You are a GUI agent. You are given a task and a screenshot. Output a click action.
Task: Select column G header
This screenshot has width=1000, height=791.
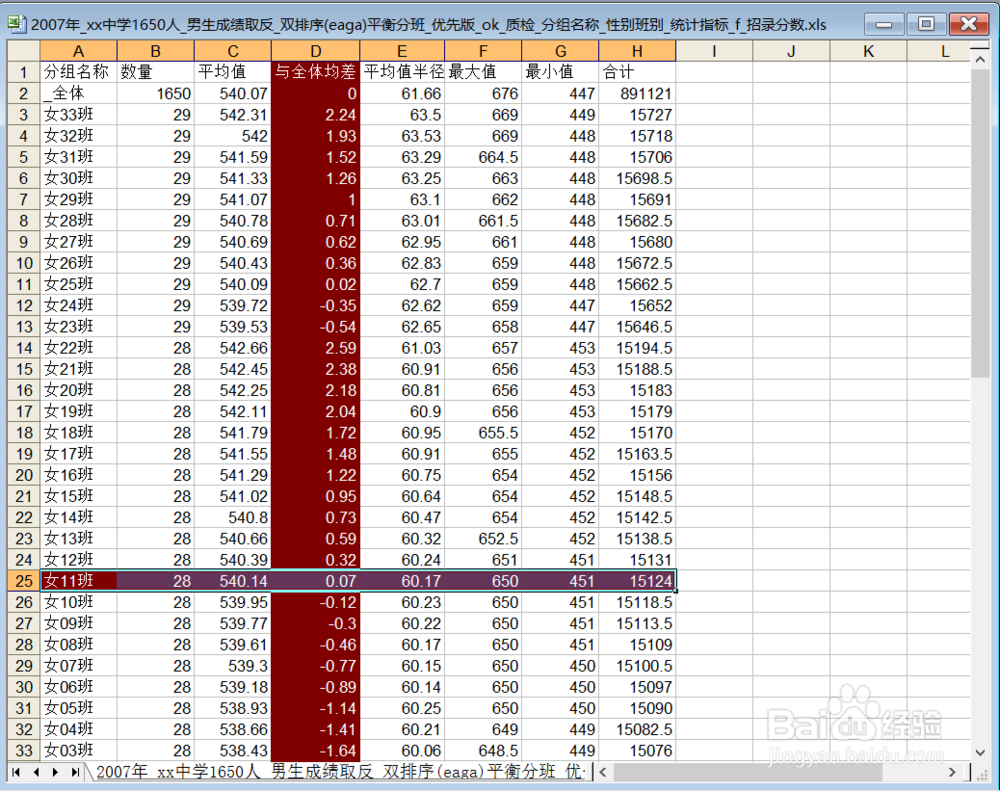pyautogui.click(x=561, y=51)
